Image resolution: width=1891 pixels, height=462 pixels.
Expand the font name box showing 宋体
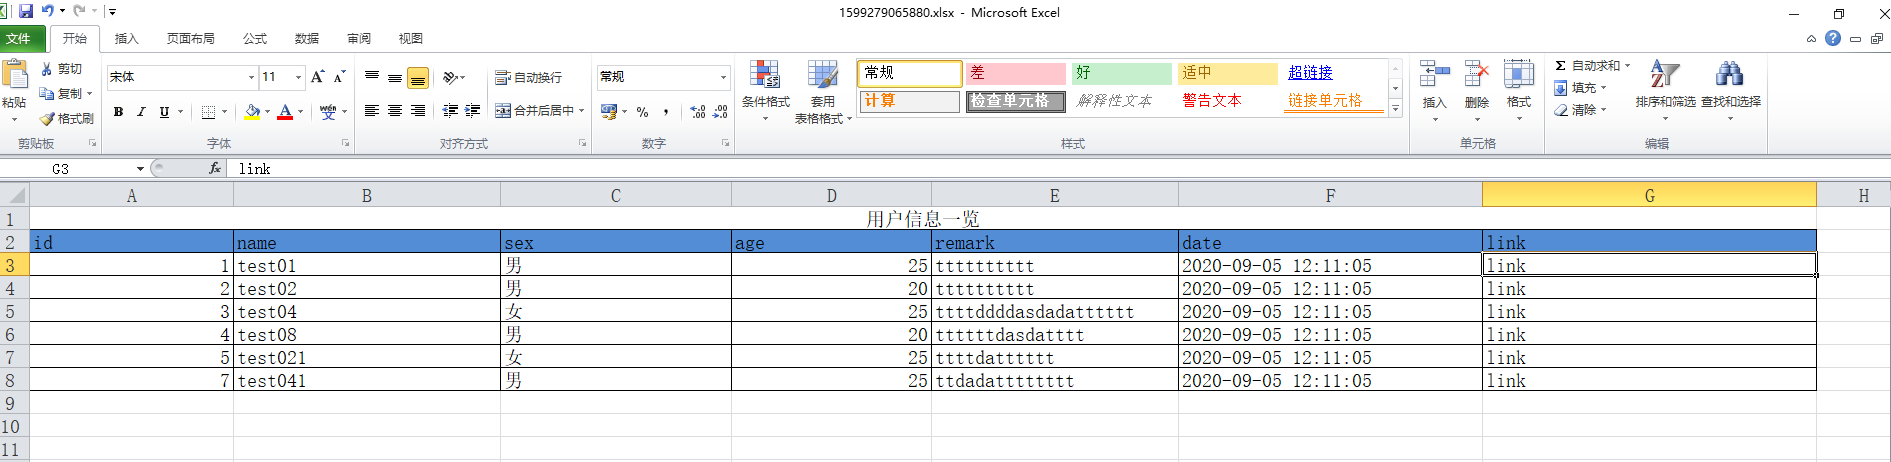[251, 77]
